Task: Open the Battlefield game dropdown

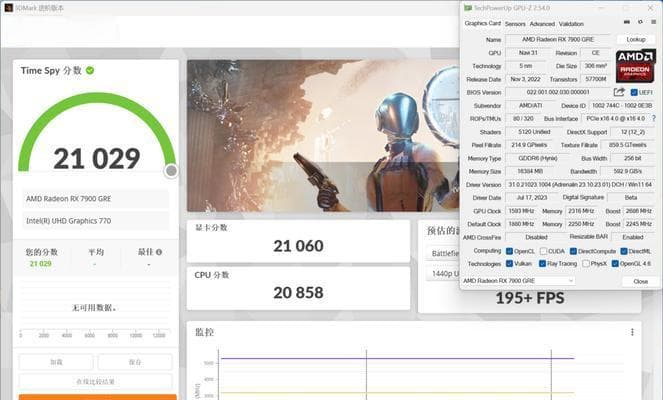Action: (443, 253)
